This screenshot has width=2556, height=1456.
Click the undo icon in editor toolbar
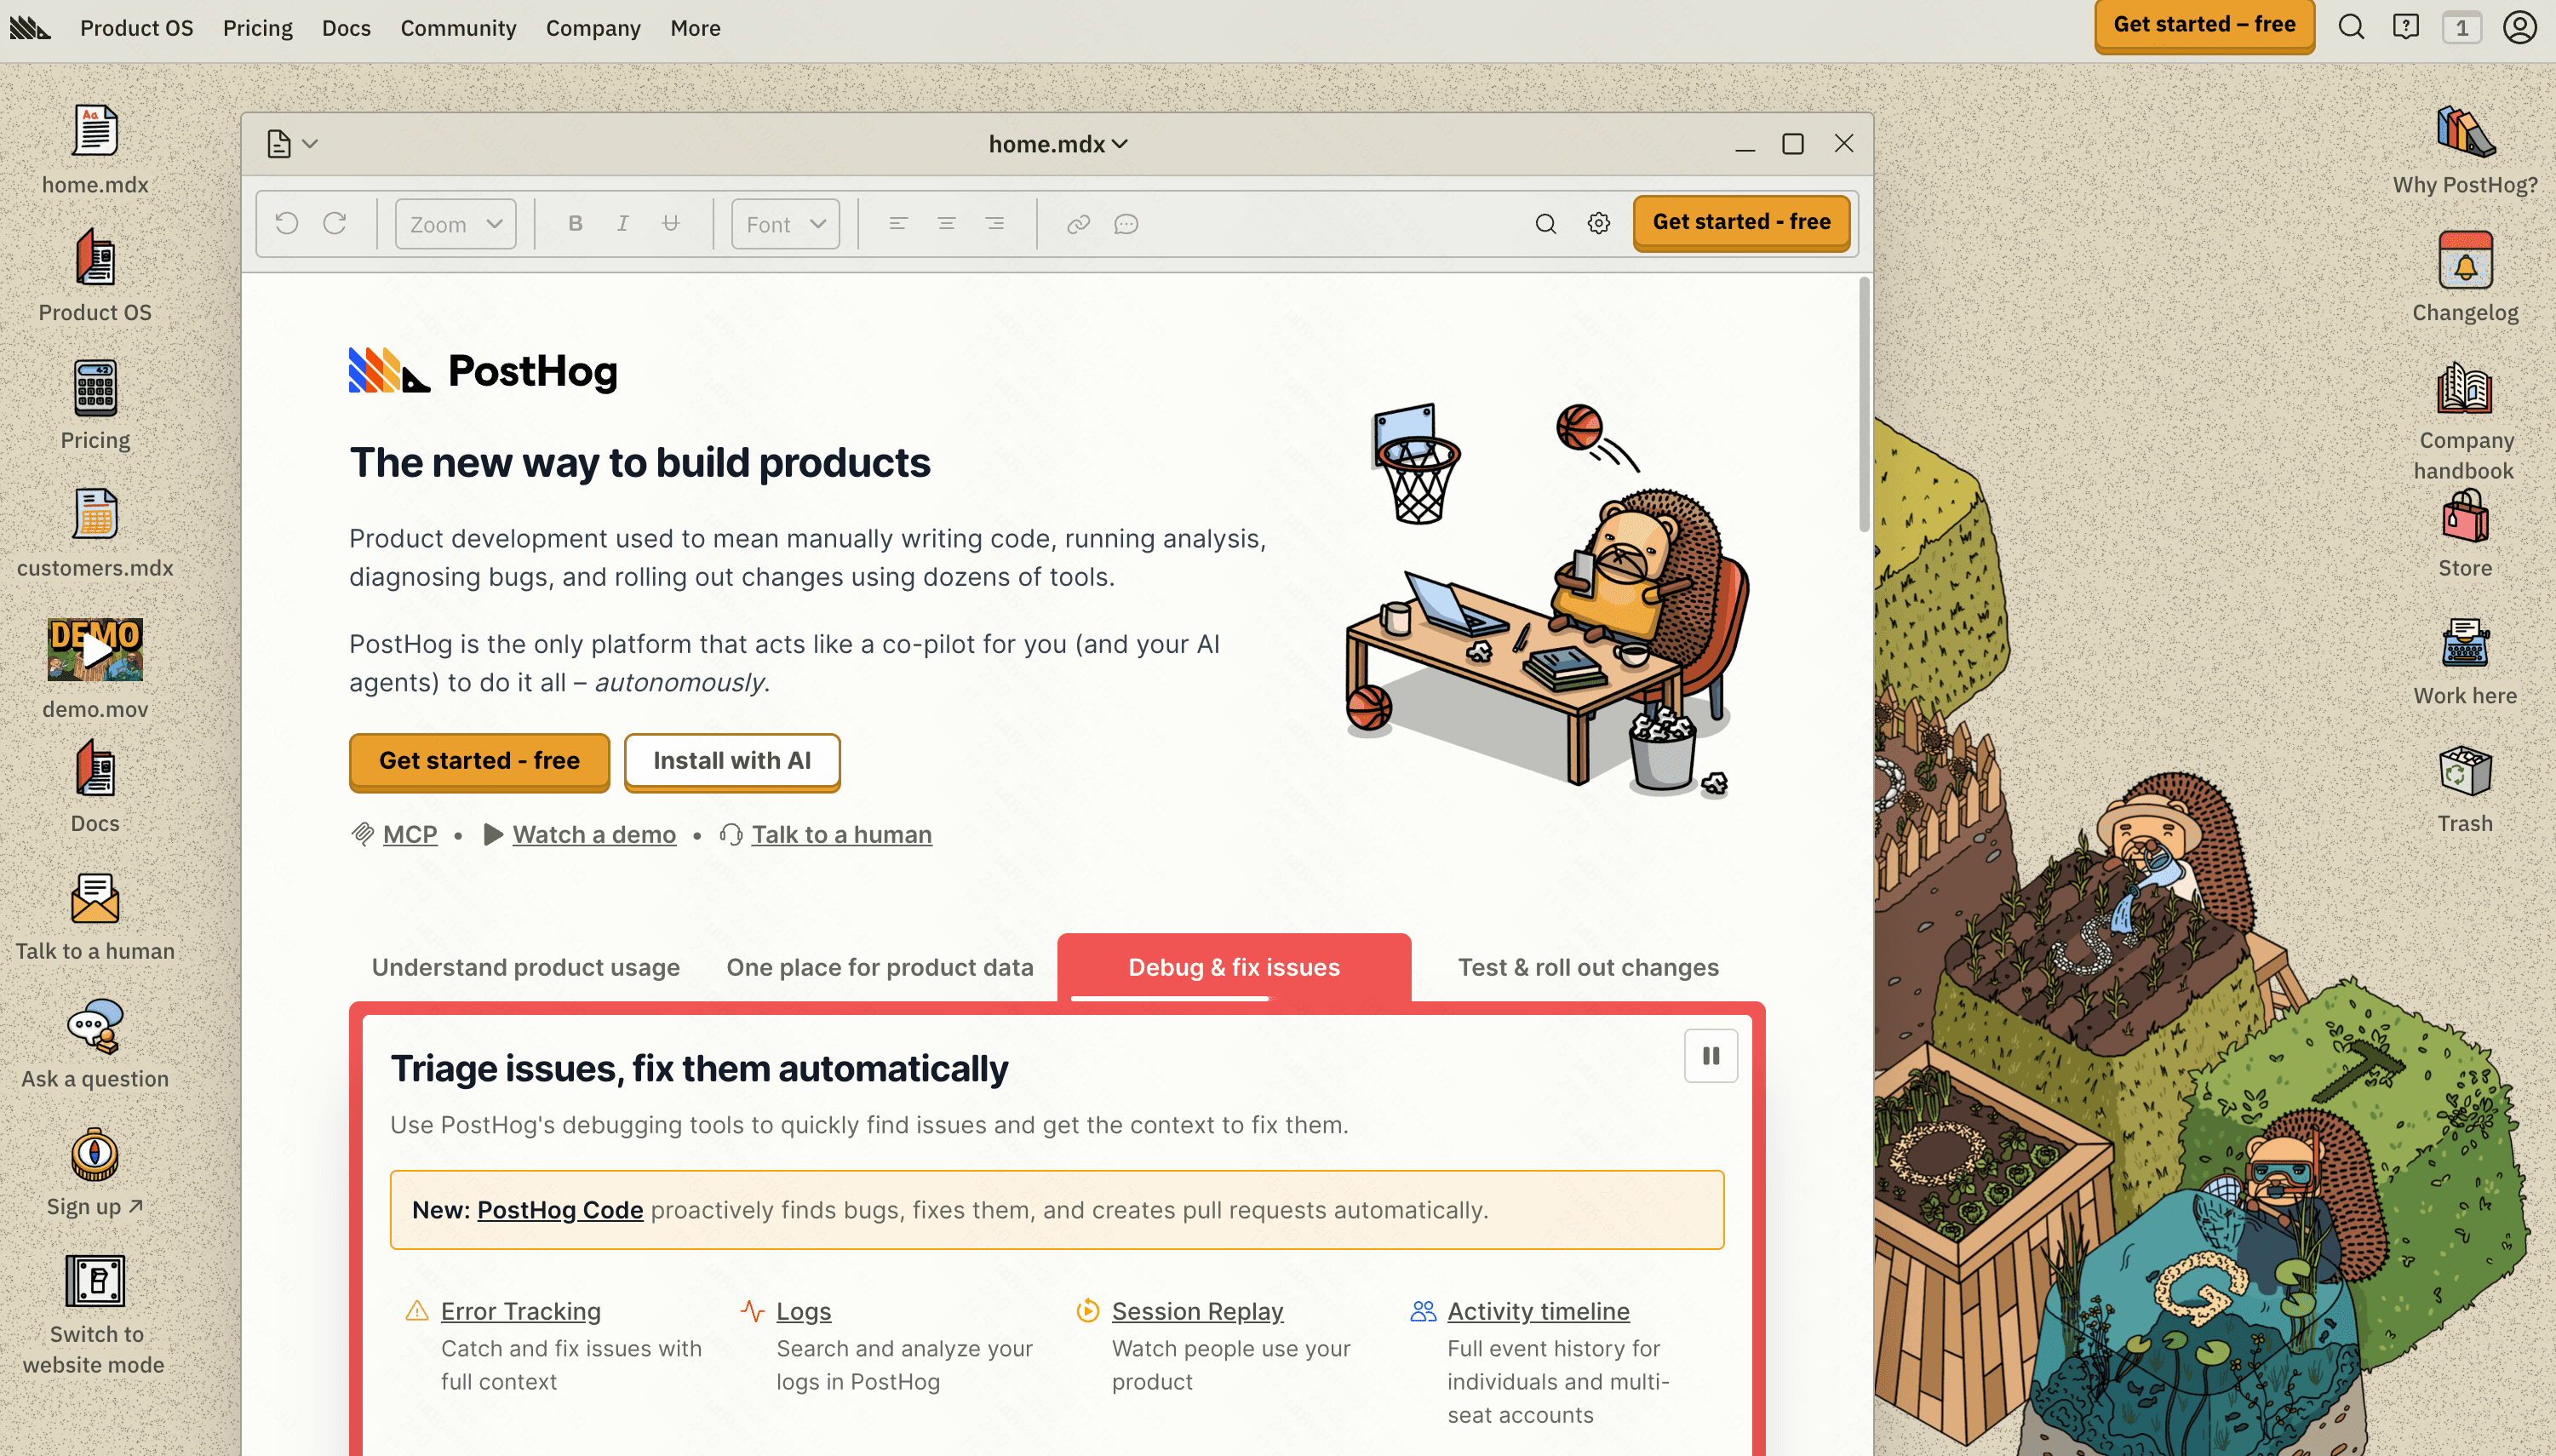point(286,223)
